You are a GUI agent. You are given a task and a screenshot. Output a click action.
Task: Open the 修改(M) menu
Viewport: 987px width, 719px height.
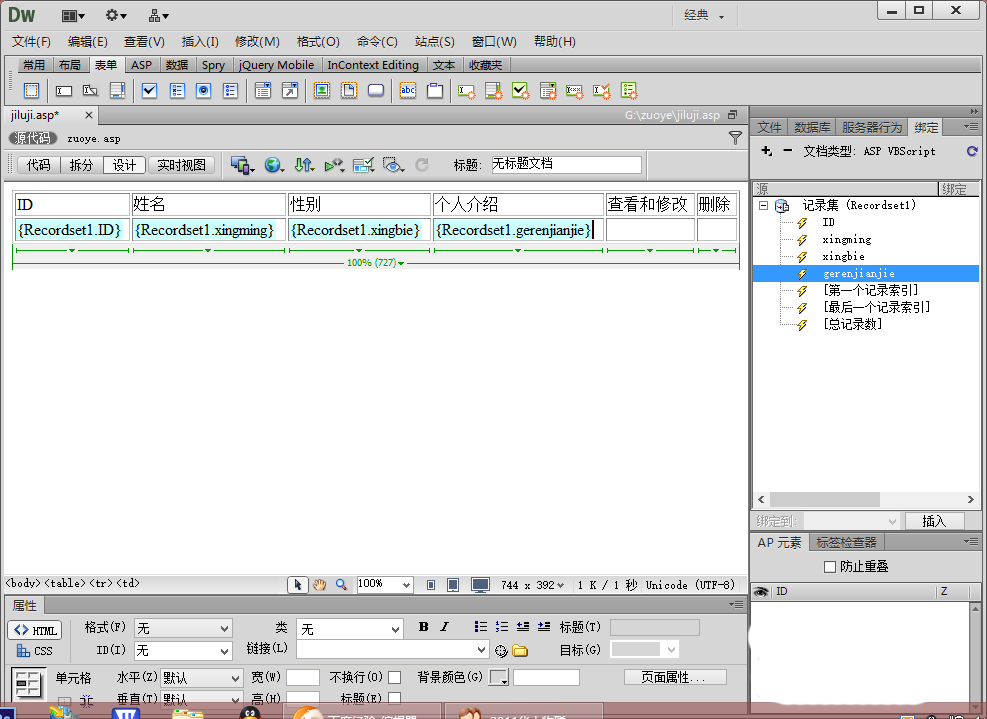click(x=257, y=42)
